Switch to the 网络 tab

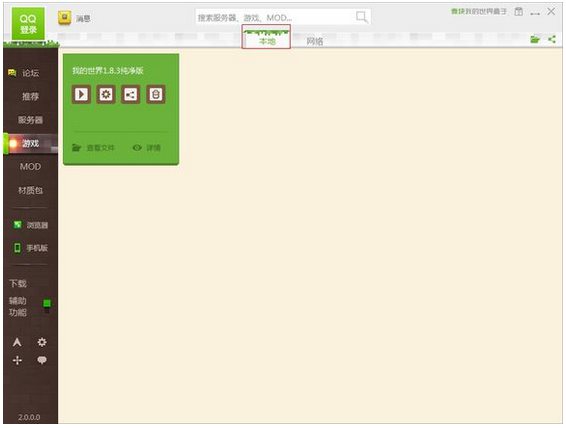point(315,42)
